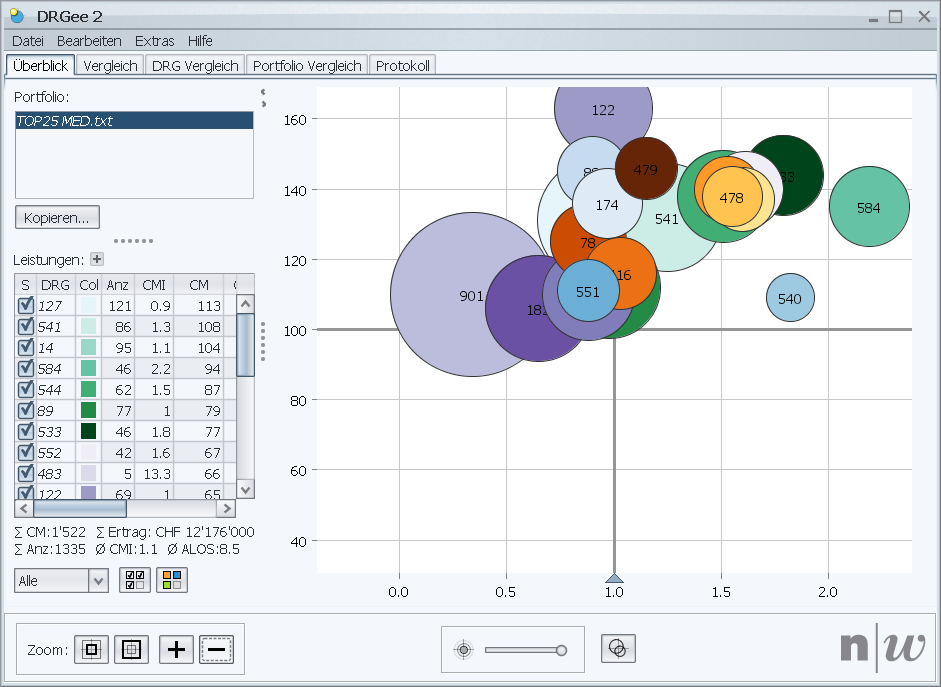Click the first zoom fit icon

pyautogui.click(x=91, y=649)
